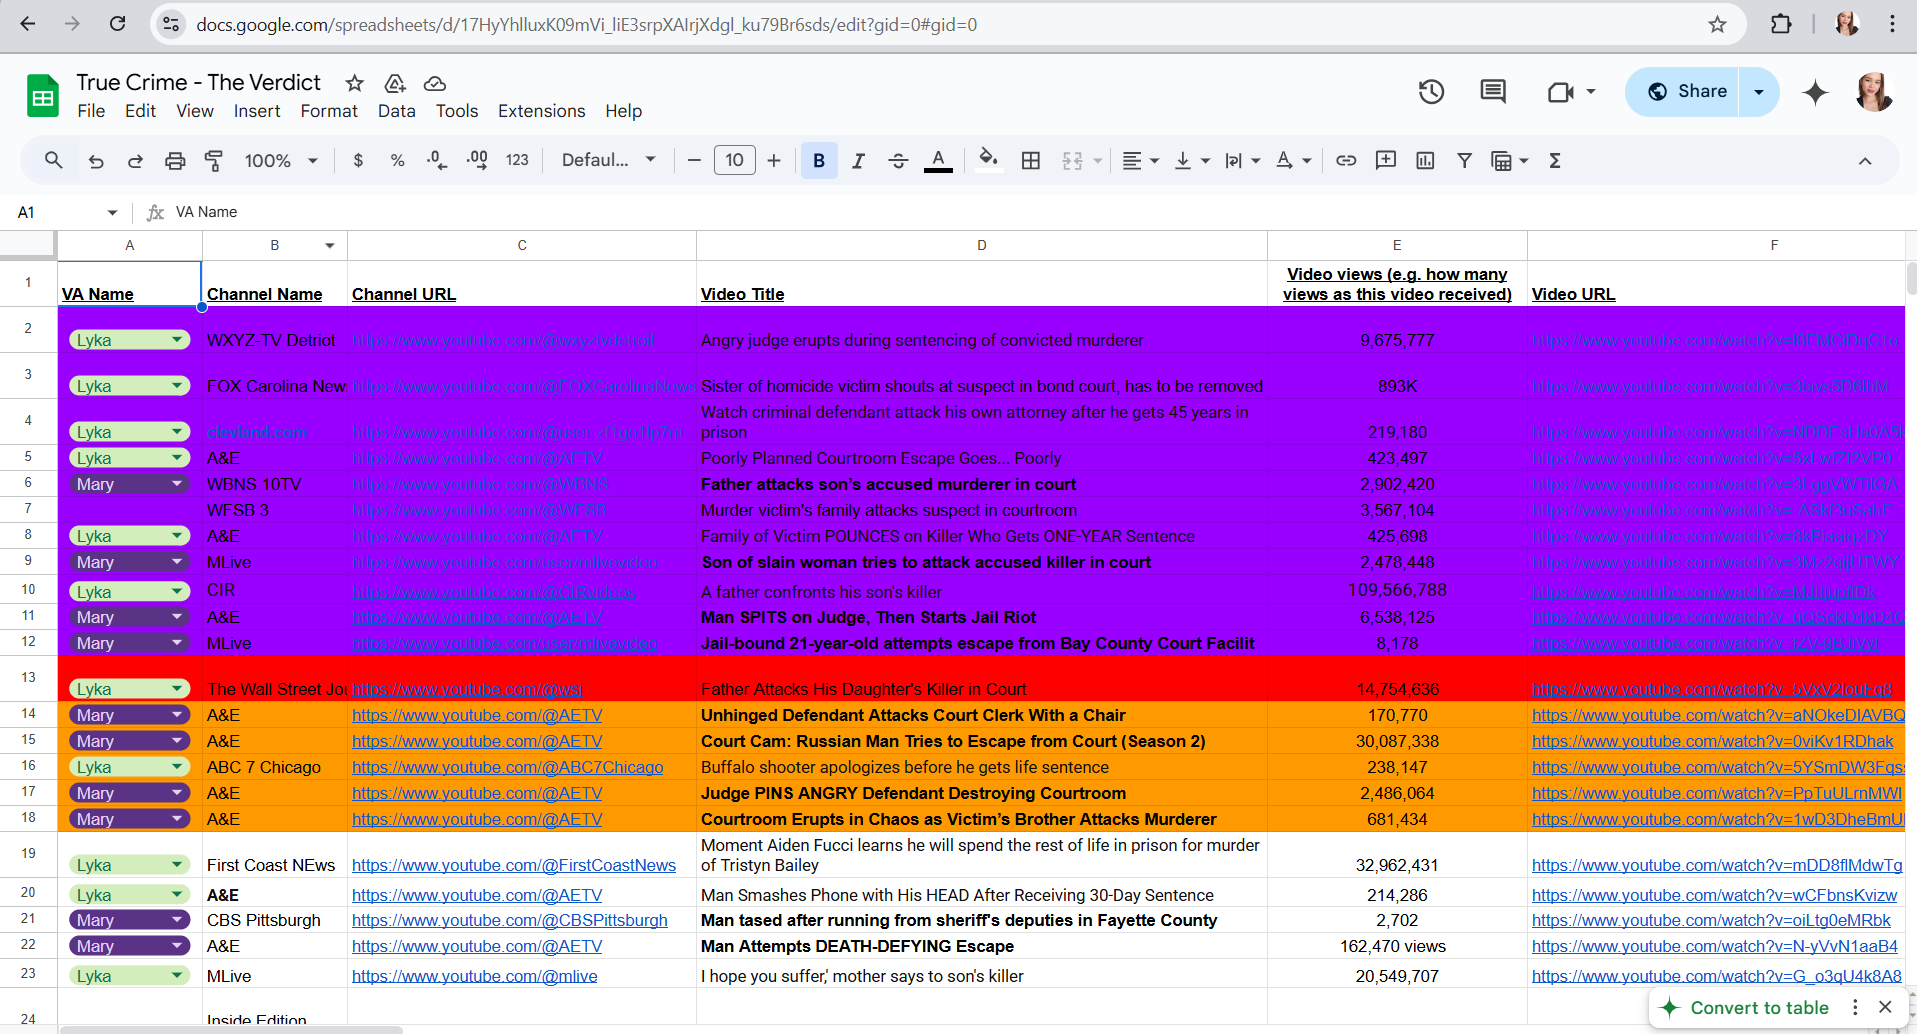Screen dimensions: 1917x1034
Task: Select the Paint format roller icon
Action: (x=214, y=160)
